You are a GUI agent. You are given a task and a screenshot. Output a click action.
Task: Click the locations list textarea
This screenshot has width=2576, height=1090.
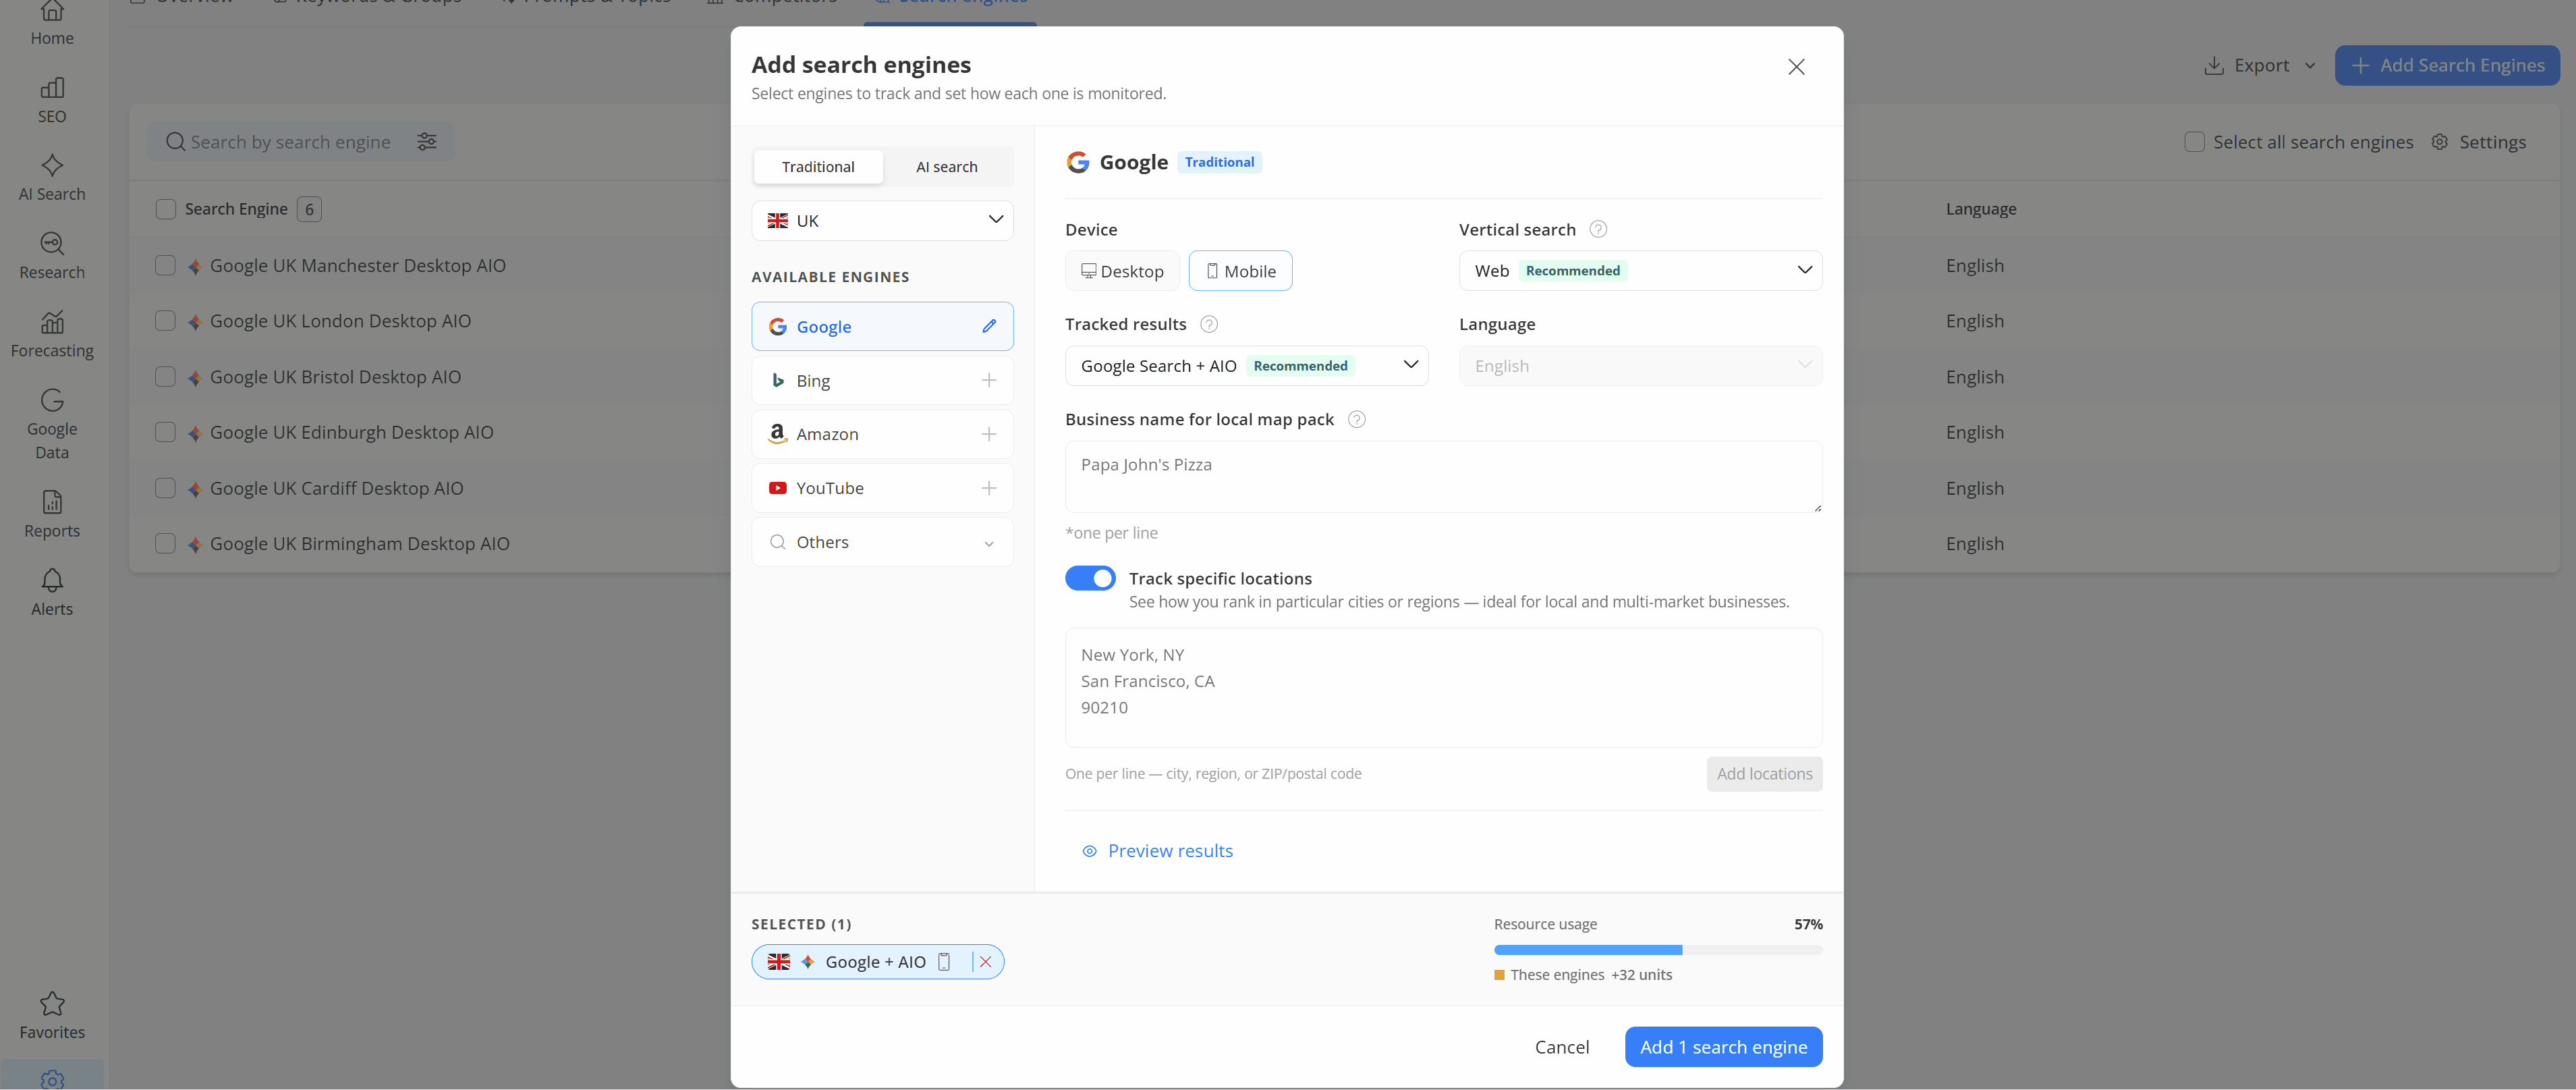(x=1443, y=688)
